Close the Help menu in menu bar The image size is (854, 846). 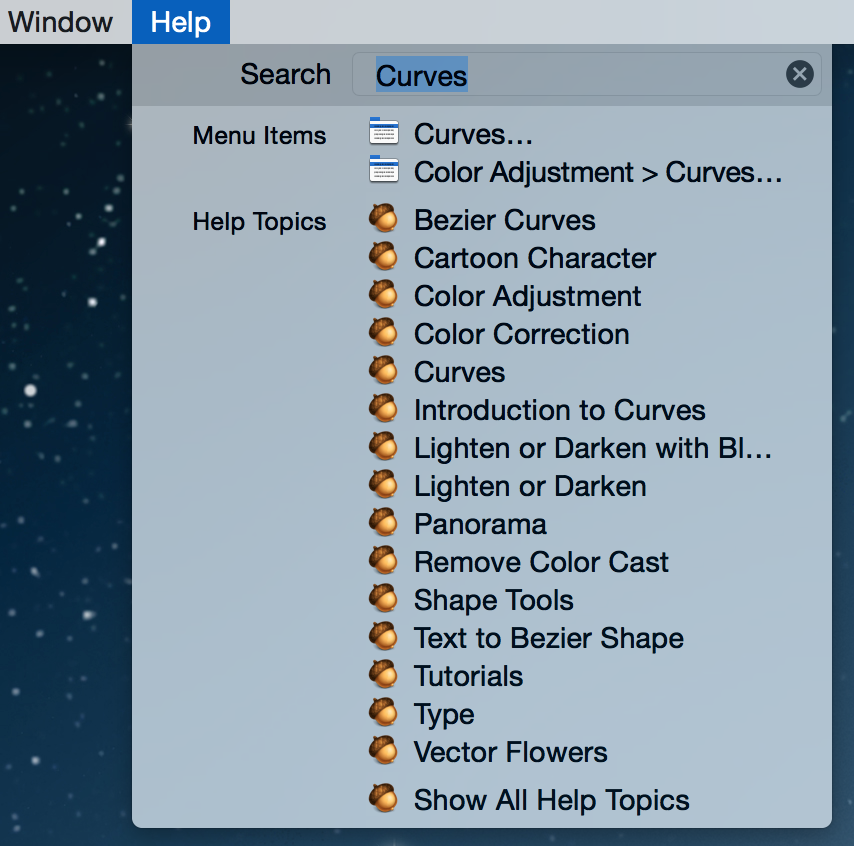pos(181,22)
